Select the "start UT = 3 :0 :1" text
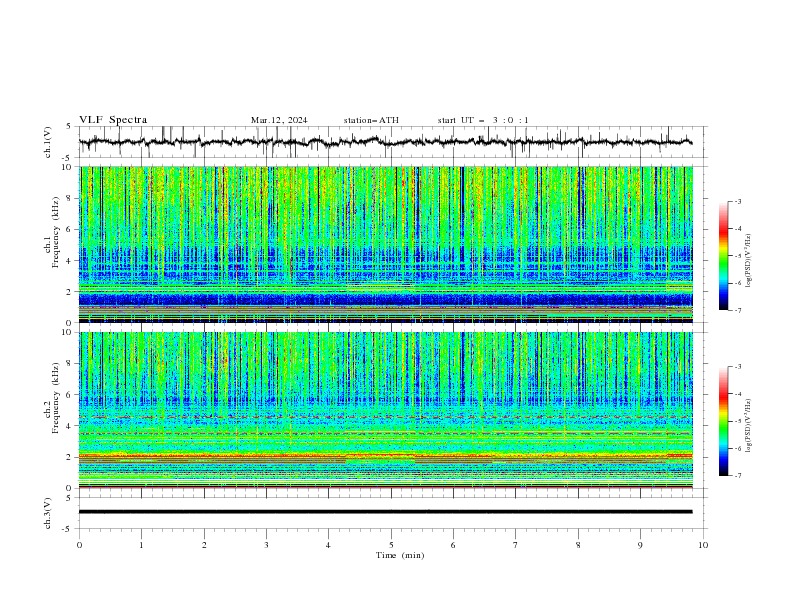This screenshot has height=612, width=792. click(x=483, y=120)
